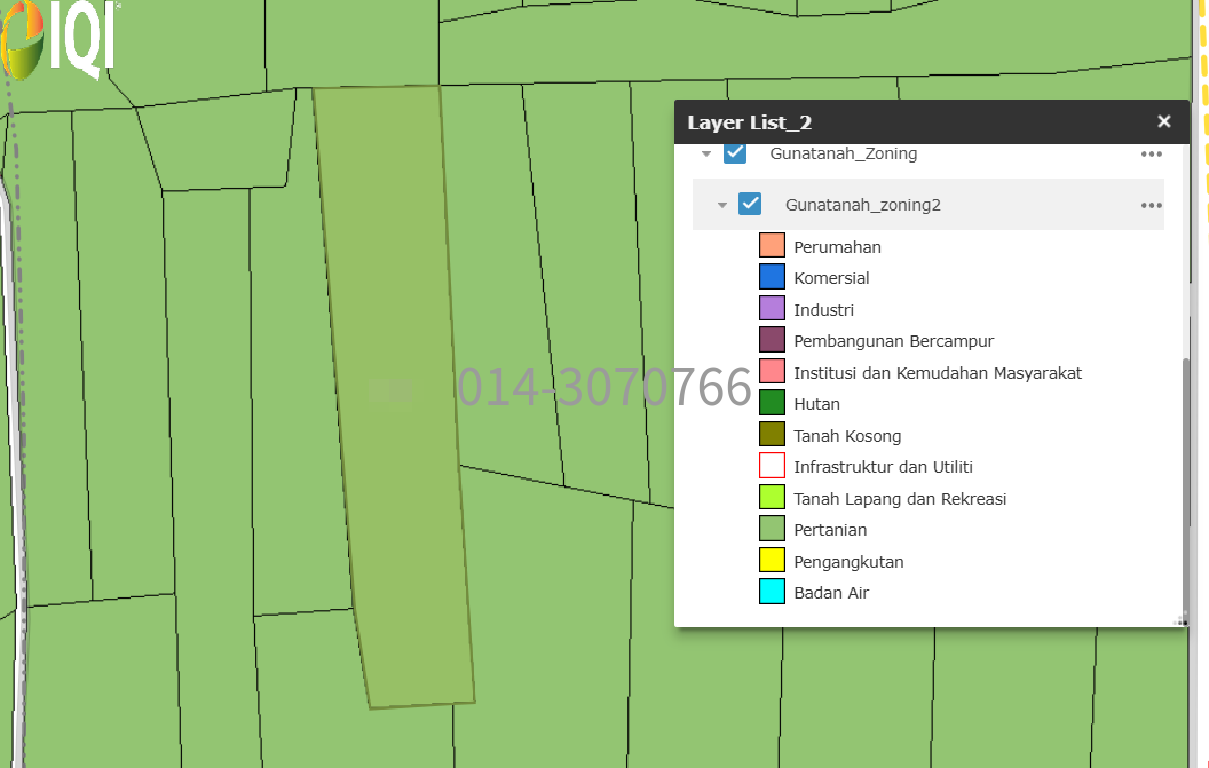Select the Gunatanah_Zoning layer name
Image resolution: width=1209 pixels, height=768 pixels.
click(x=843, y=154)
